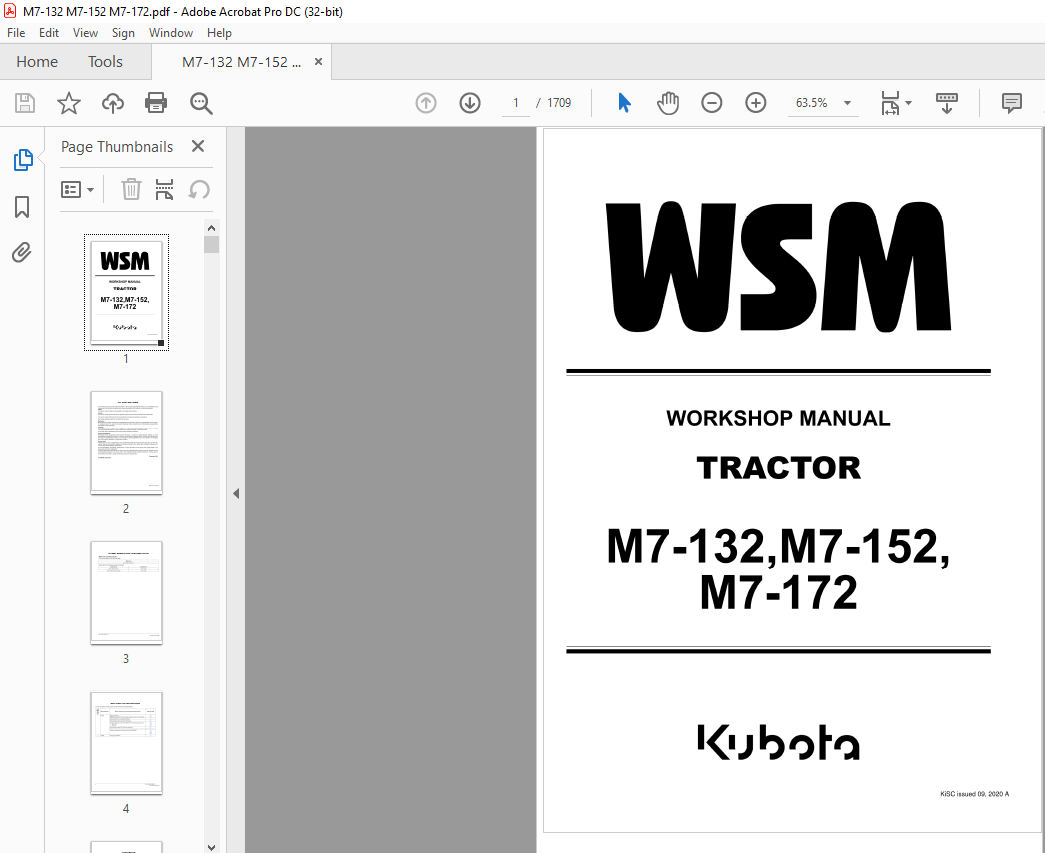Close the Page Thumbnails panel

point(198,146)
